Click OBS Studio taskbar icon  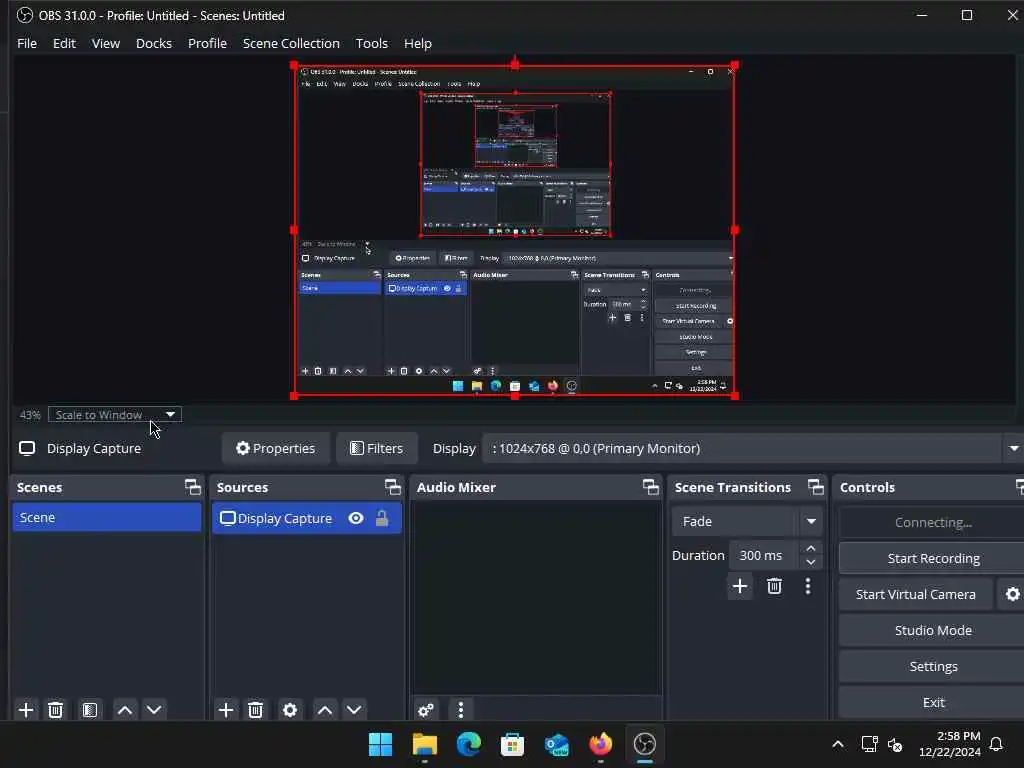click(645, 744)
